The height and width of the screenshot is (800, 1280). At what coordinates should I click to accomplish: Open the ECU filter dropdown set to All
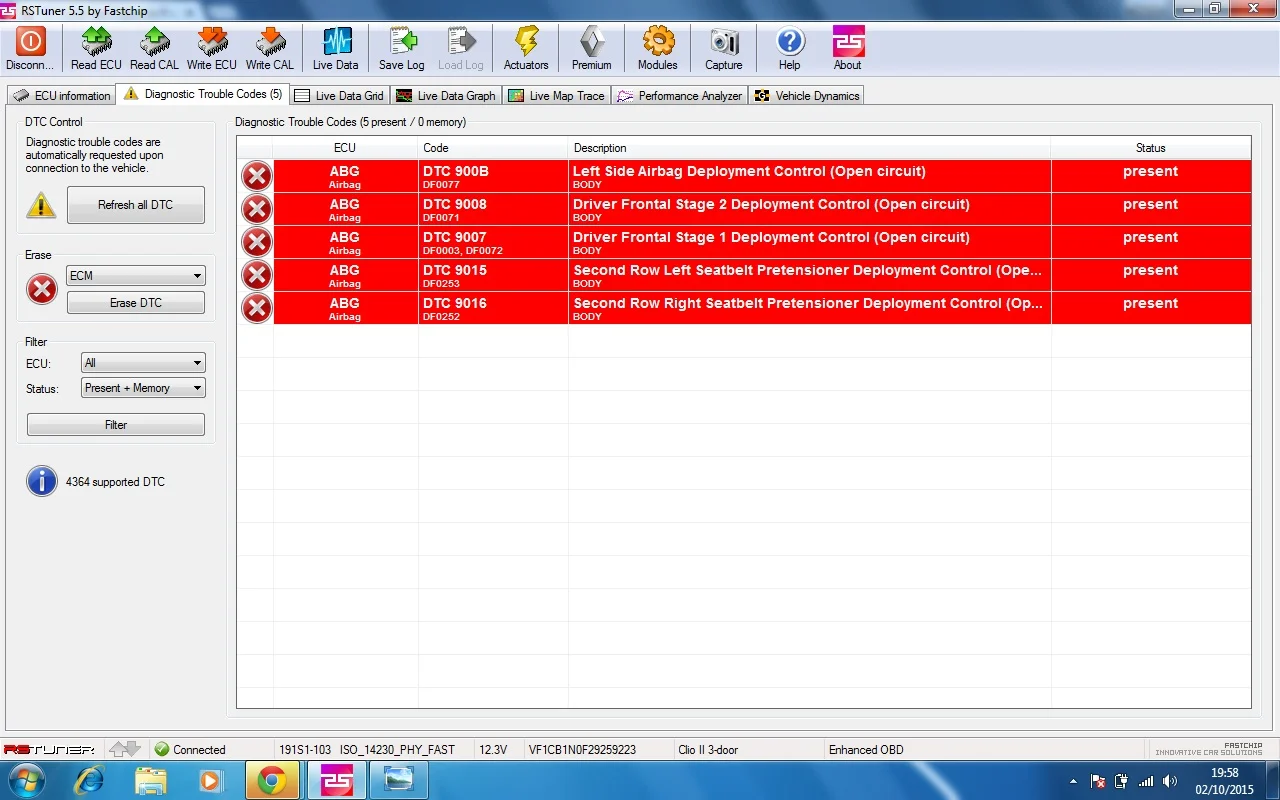(143, 363)
